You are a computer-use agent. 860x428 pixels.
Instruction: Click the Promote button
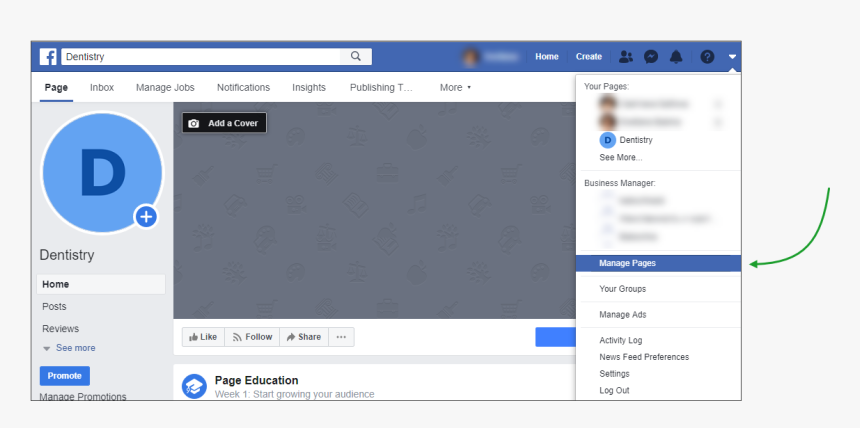click(x=65, y=376)
